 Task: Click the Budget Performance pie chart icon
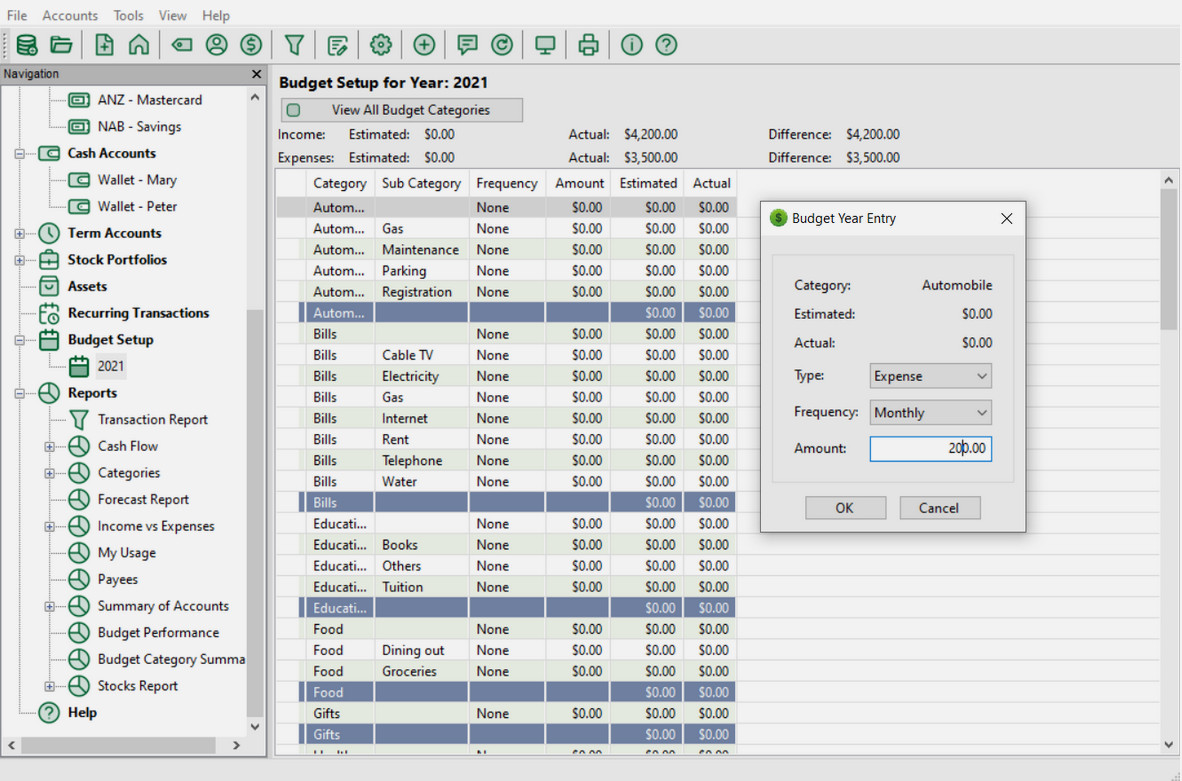coord(79,632)
